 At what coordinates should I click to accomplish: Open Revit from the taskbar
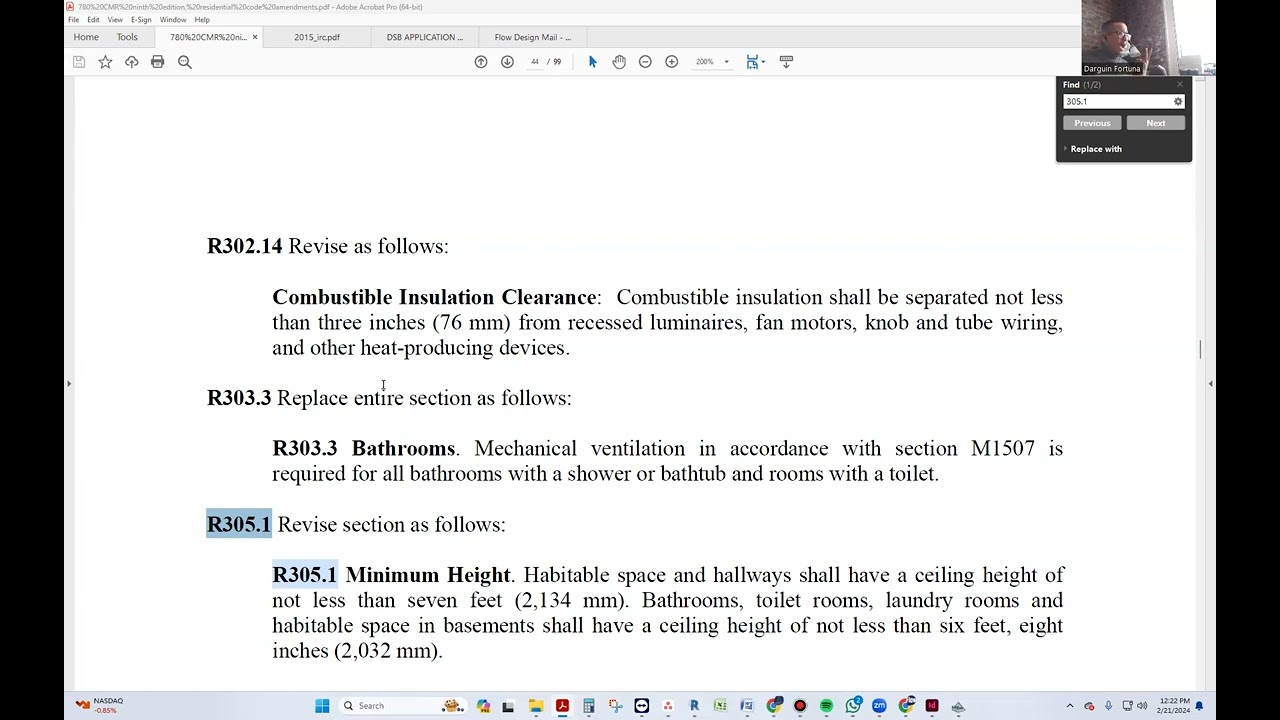pos(694,706)
